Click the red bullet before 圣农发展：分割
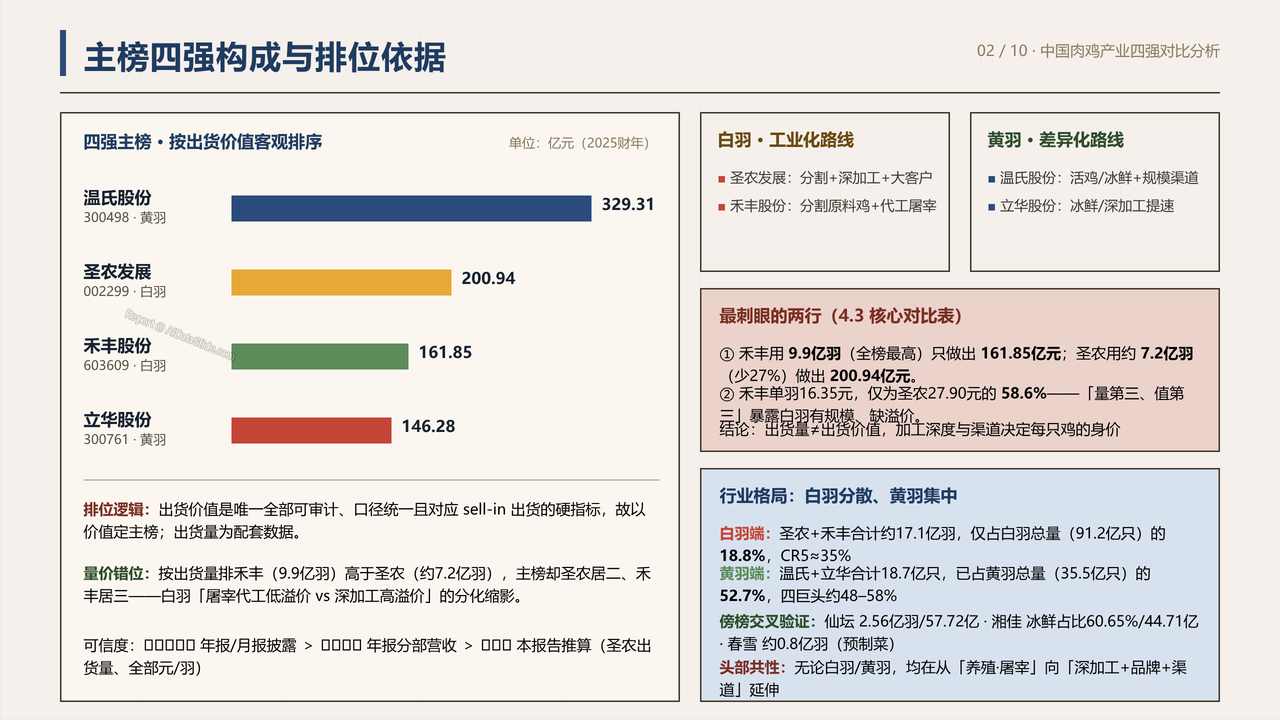This screenshot has width=1280, height=720. tap(722, 179)
